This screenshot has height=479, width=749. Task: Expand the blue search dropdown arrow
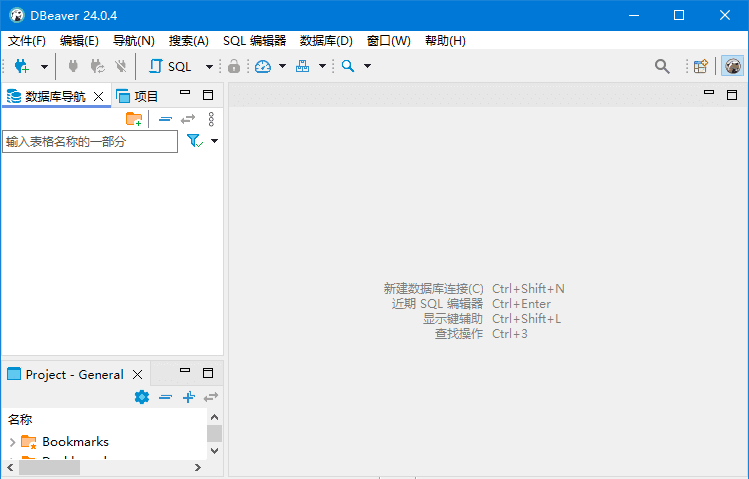tap(367, 66)
